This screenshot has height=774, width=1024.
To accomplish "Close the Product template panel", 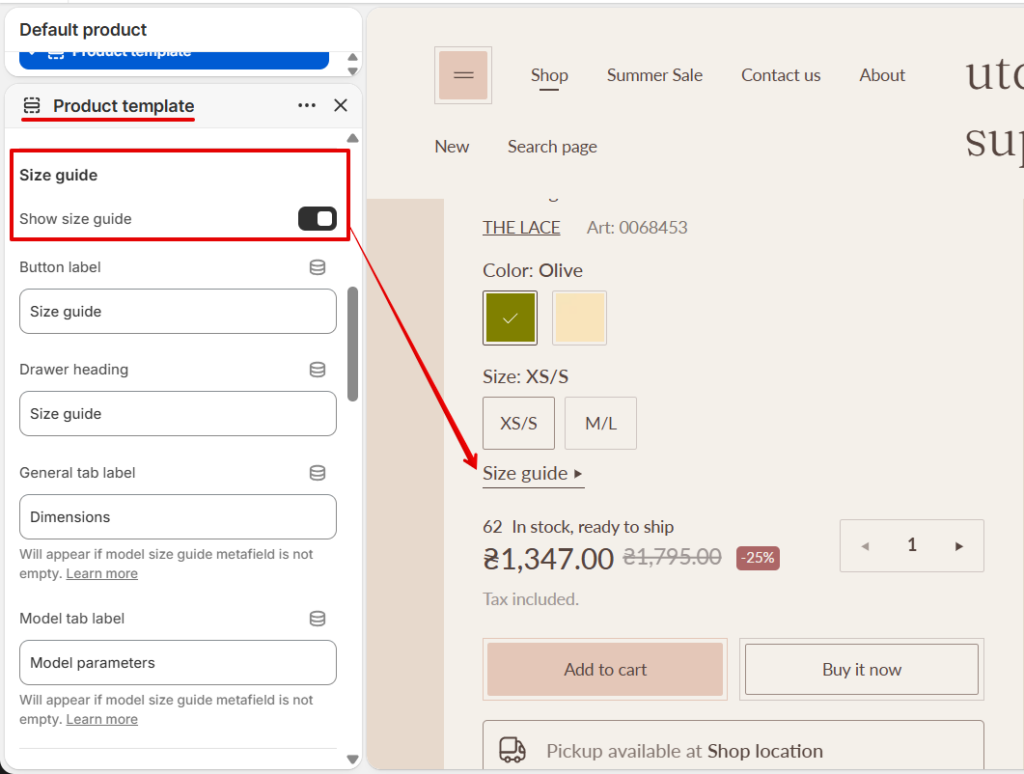I will pos(340,105).
